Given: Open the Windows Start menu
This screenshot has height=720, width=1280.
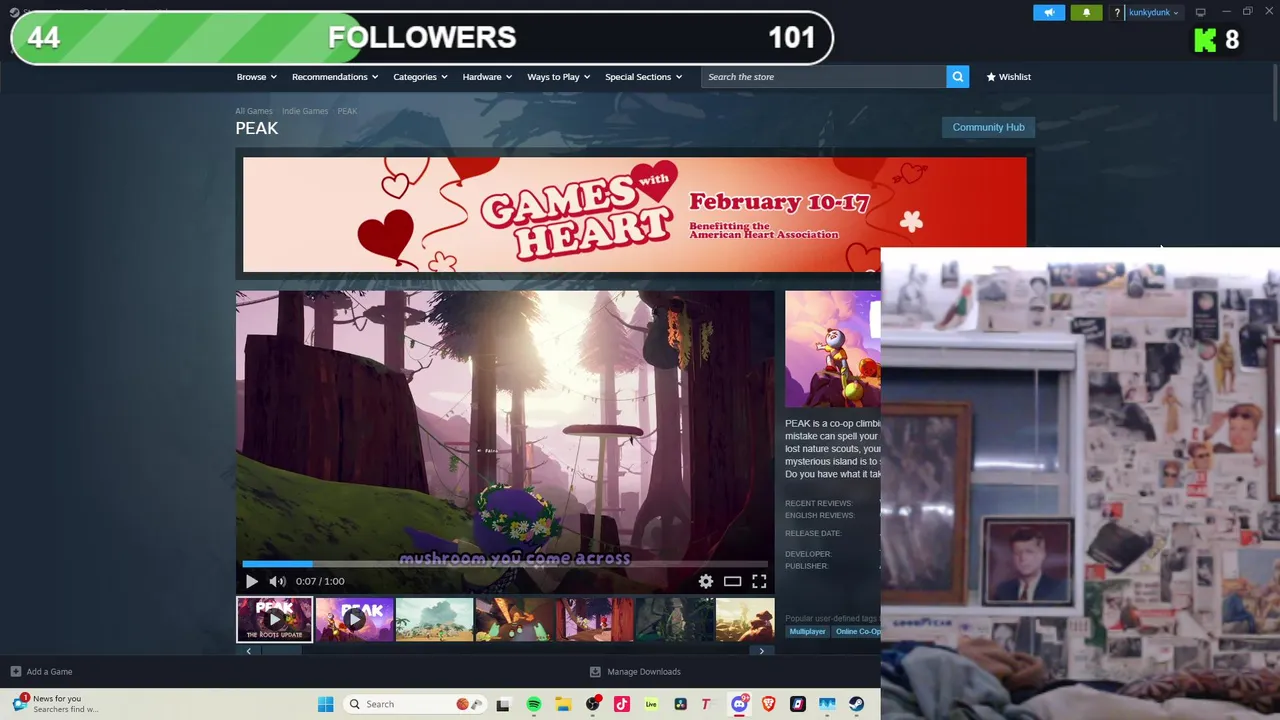Looking at the screenshot, I should (325, 704).
